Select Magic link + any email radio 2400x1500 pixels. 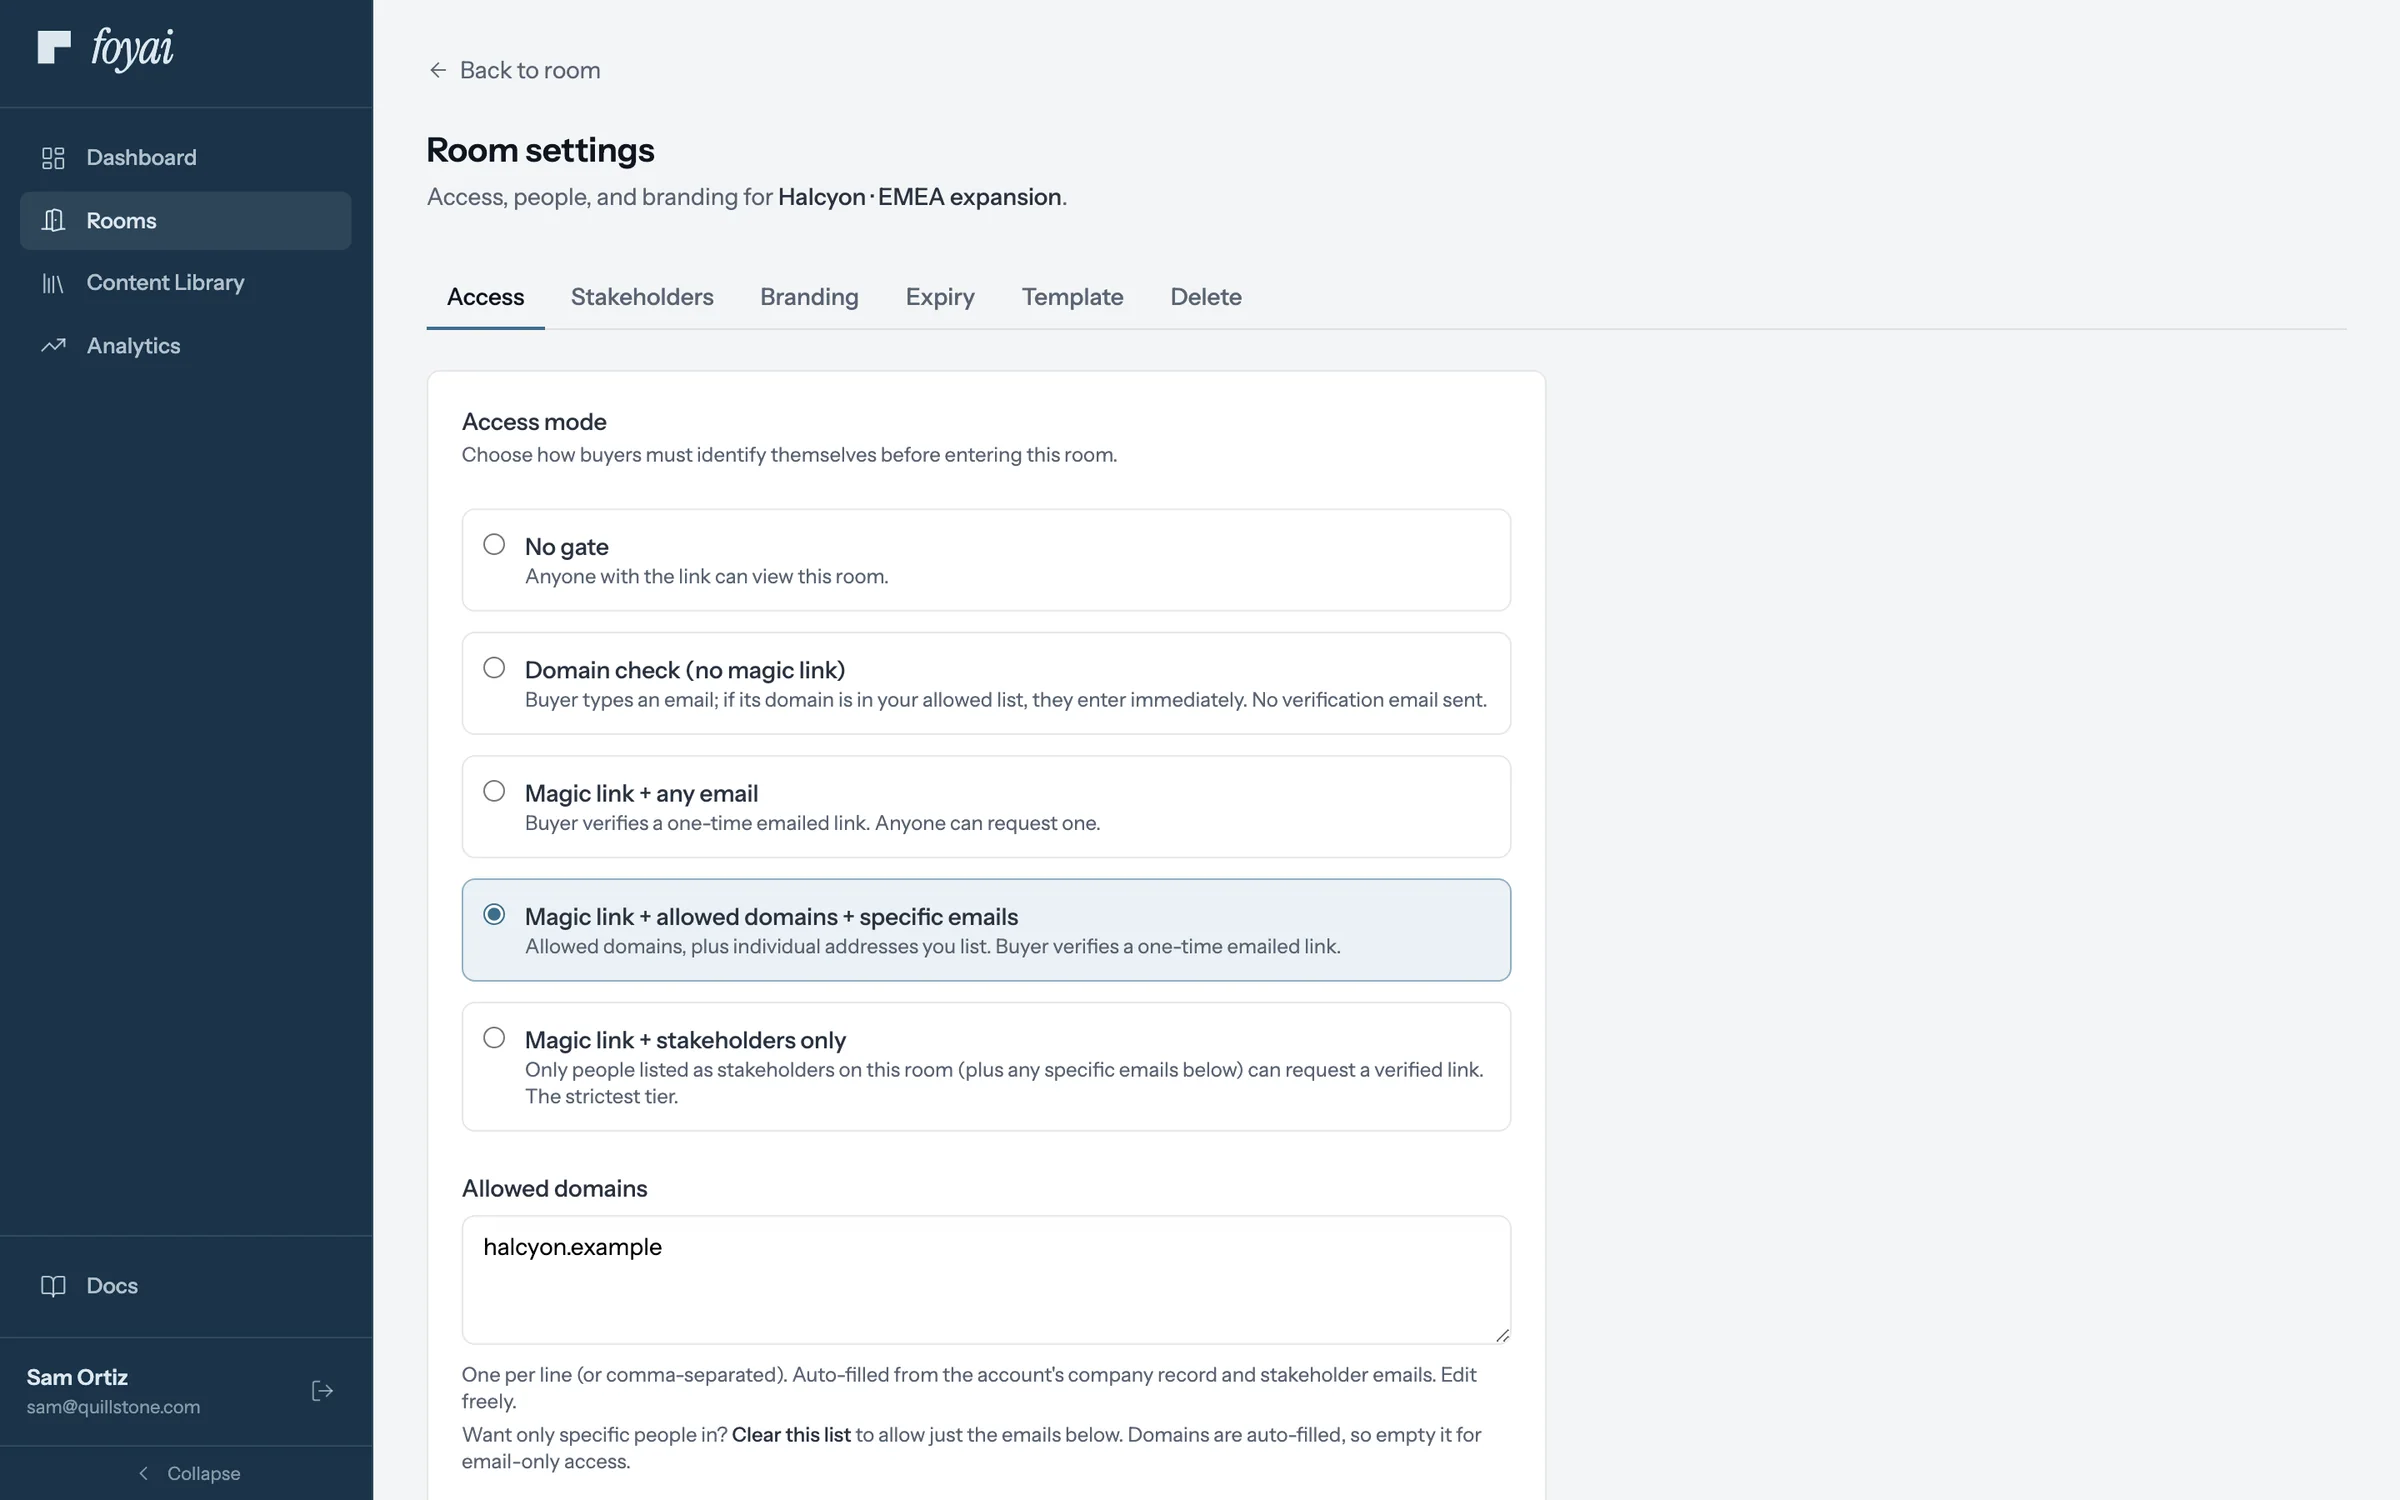tap(494, 791)
